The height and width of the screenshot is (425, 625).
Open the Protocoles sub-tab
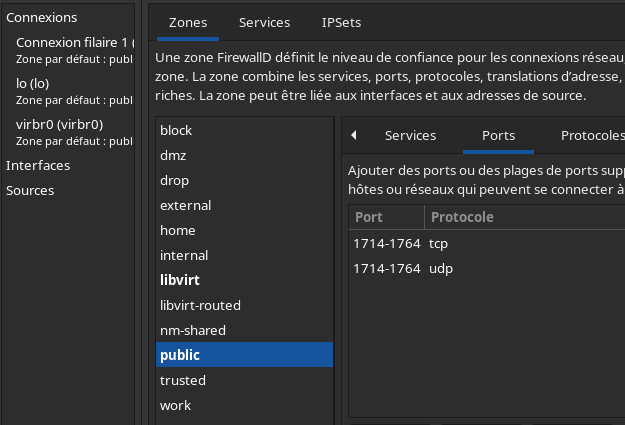tap(590, 135)
